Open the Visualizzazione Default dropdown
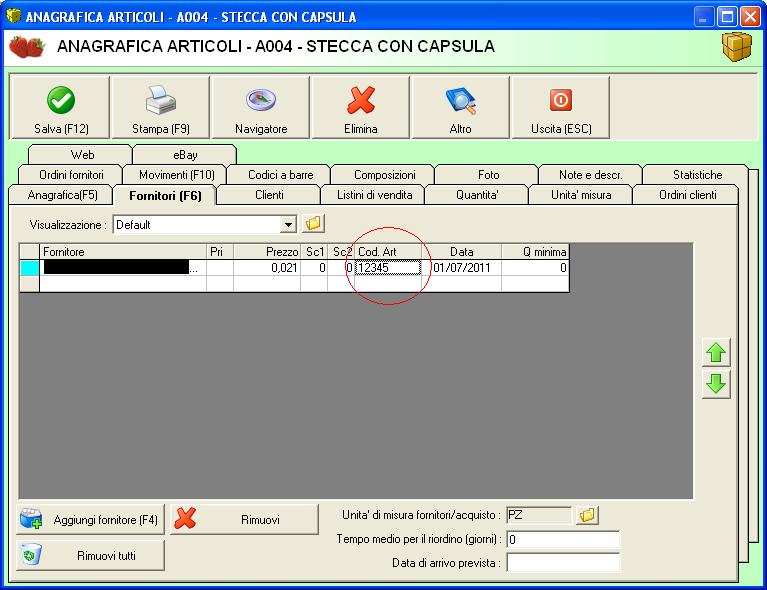 click(288, 225)
